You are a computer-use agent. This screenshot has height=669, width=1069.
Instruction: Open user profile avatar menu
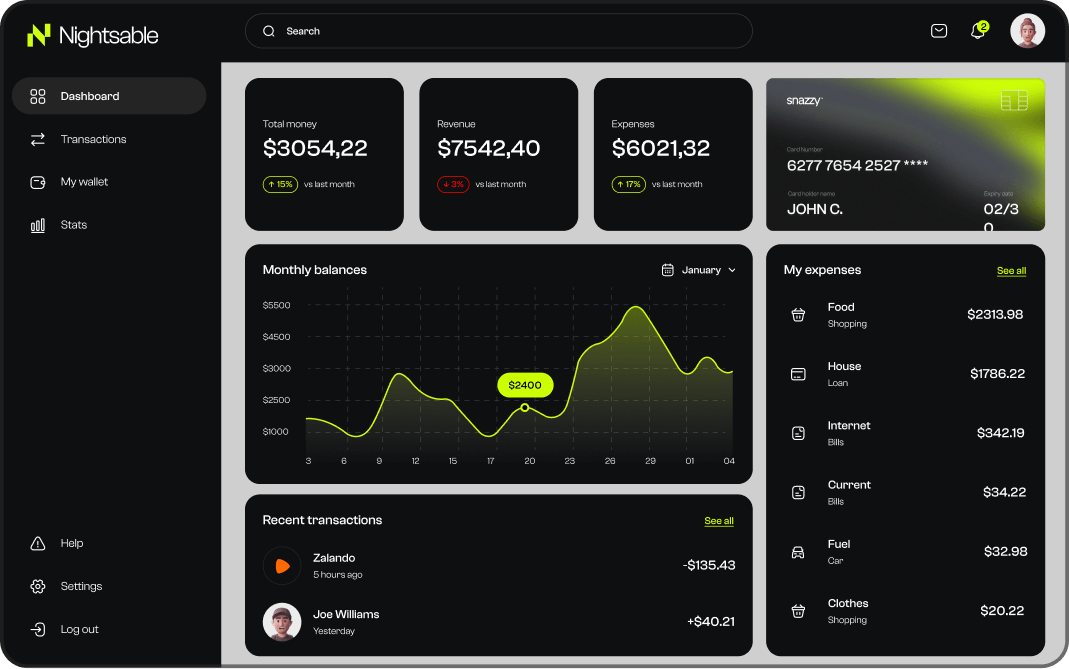coord(1027,31)
